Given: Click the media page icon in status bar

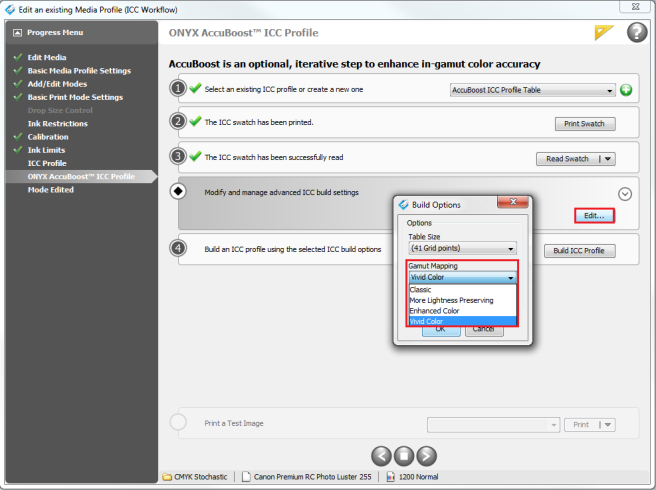Looking at the screenshot, I should tap(246, 477).
